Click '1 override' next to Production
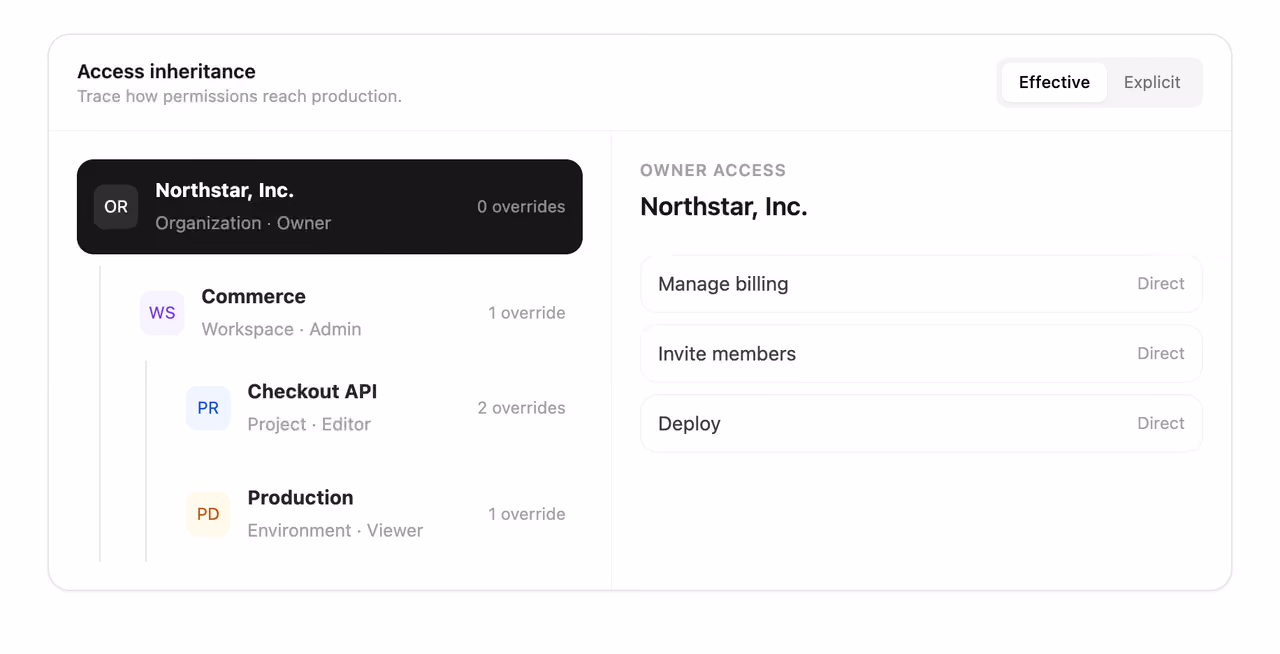Viewport: 1280px width, 654px height. [527, 514]
